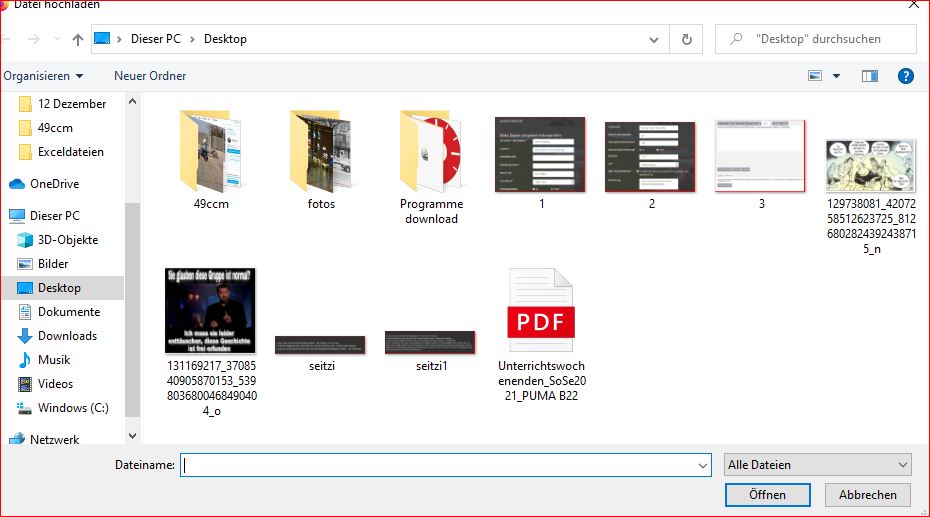
Task: Open the help question mark icon
Action: coord(906,76)
